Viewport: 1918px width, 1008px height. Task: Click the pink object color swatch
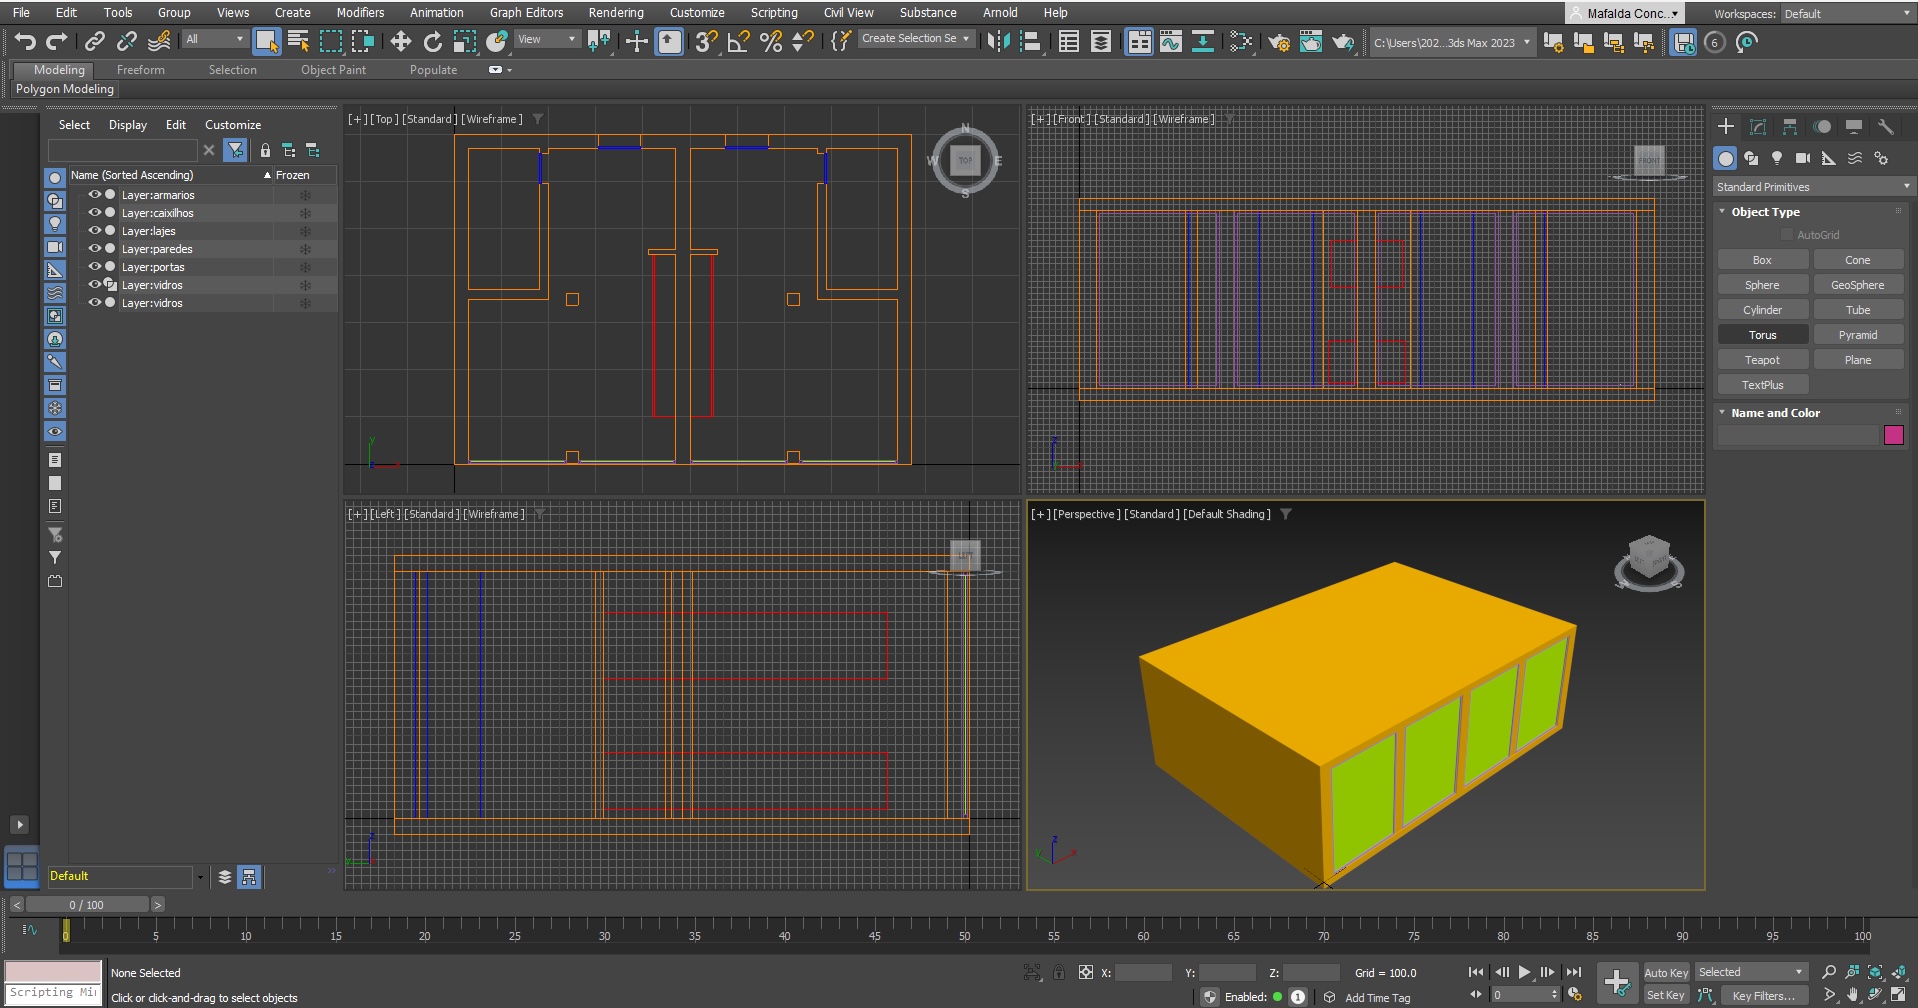(1893, 435)
